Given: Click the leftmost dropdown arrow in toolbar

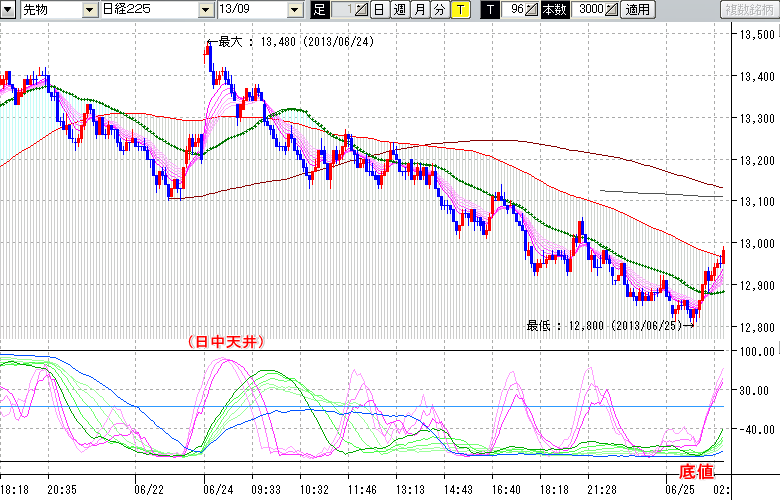Looking at the screenshot, I should tap(10, 10).
